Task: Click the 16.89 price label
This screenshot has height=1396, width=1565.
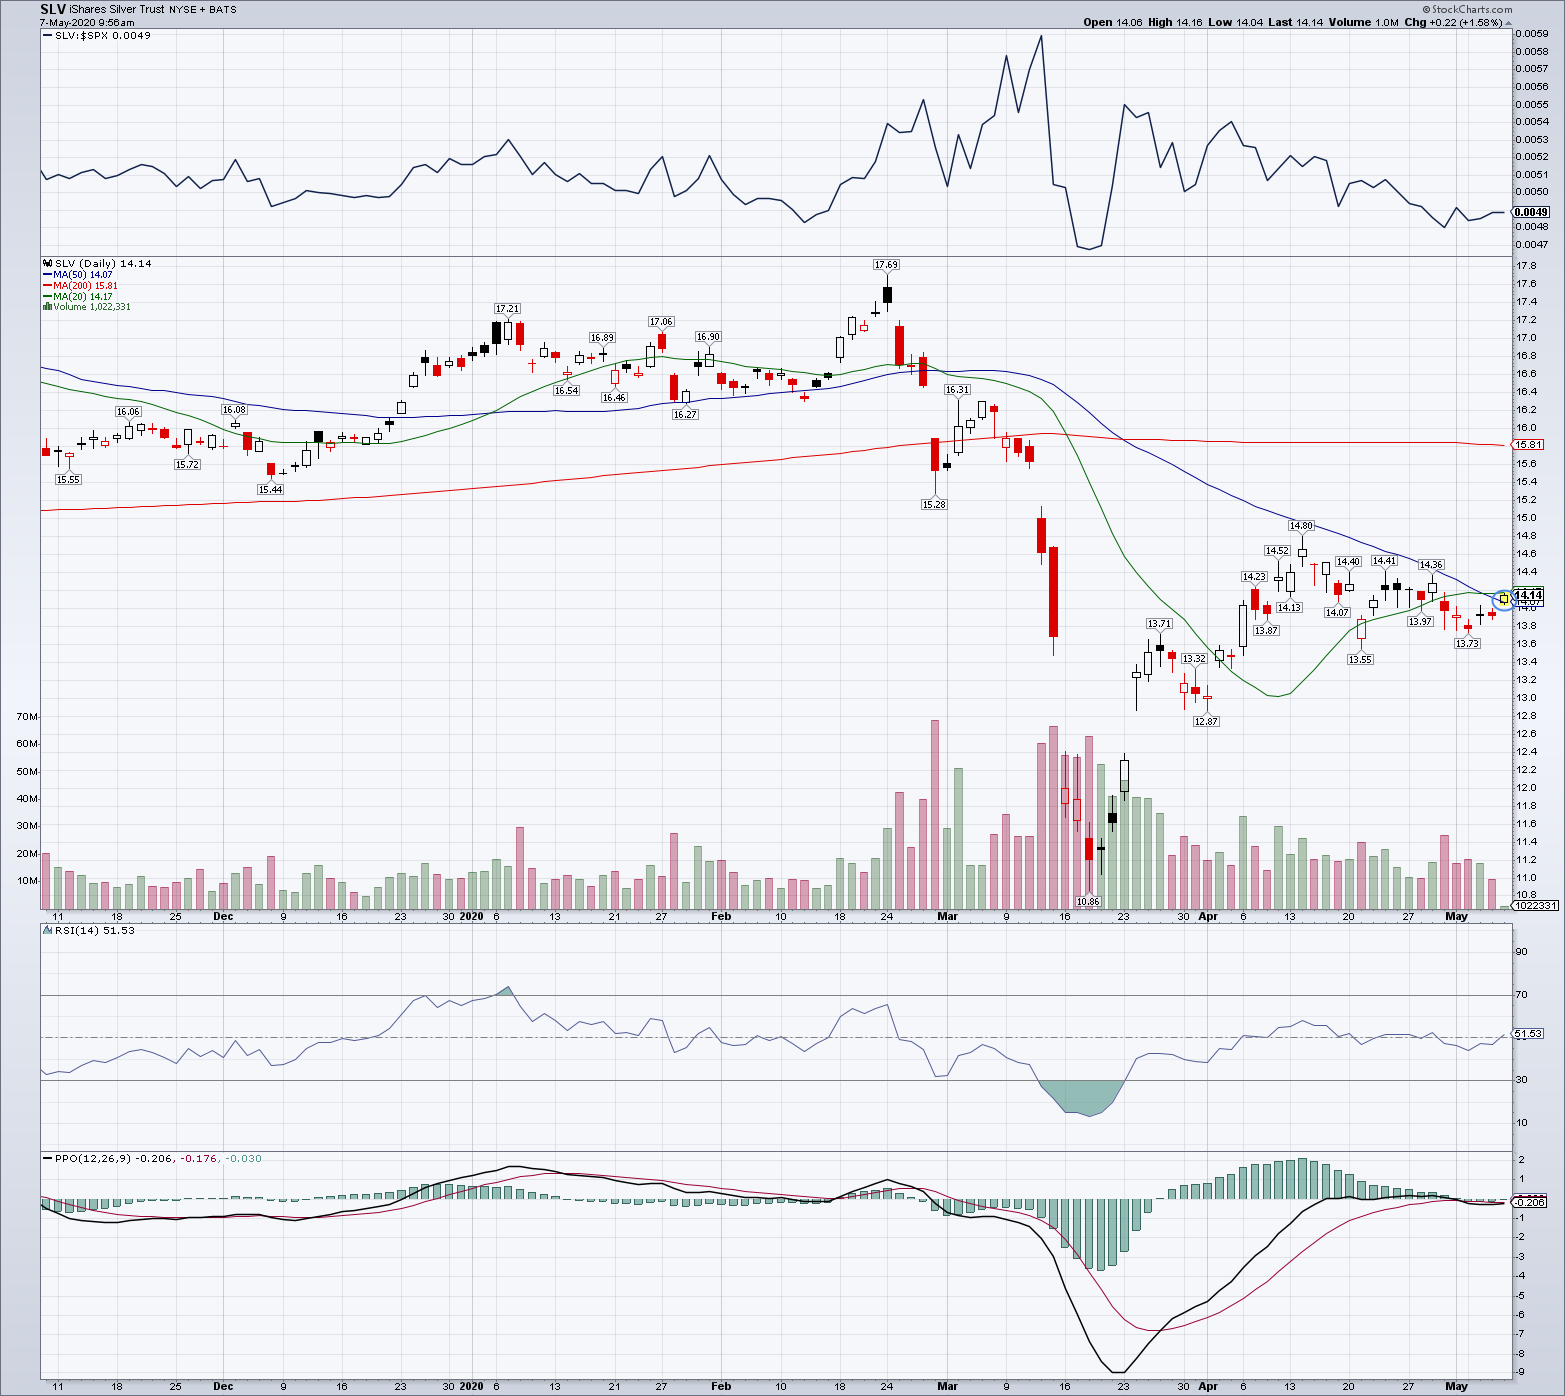Action: 602,338
